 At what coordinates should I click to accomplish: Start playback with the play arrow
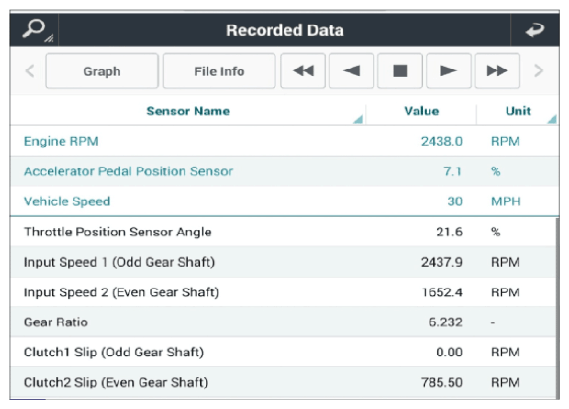click(x=449, y=71)
